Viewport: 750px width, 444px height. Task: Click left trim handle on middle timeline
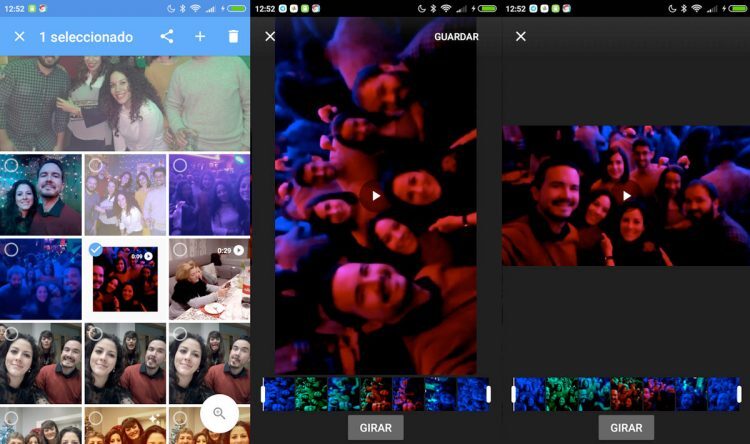point(264,394)
